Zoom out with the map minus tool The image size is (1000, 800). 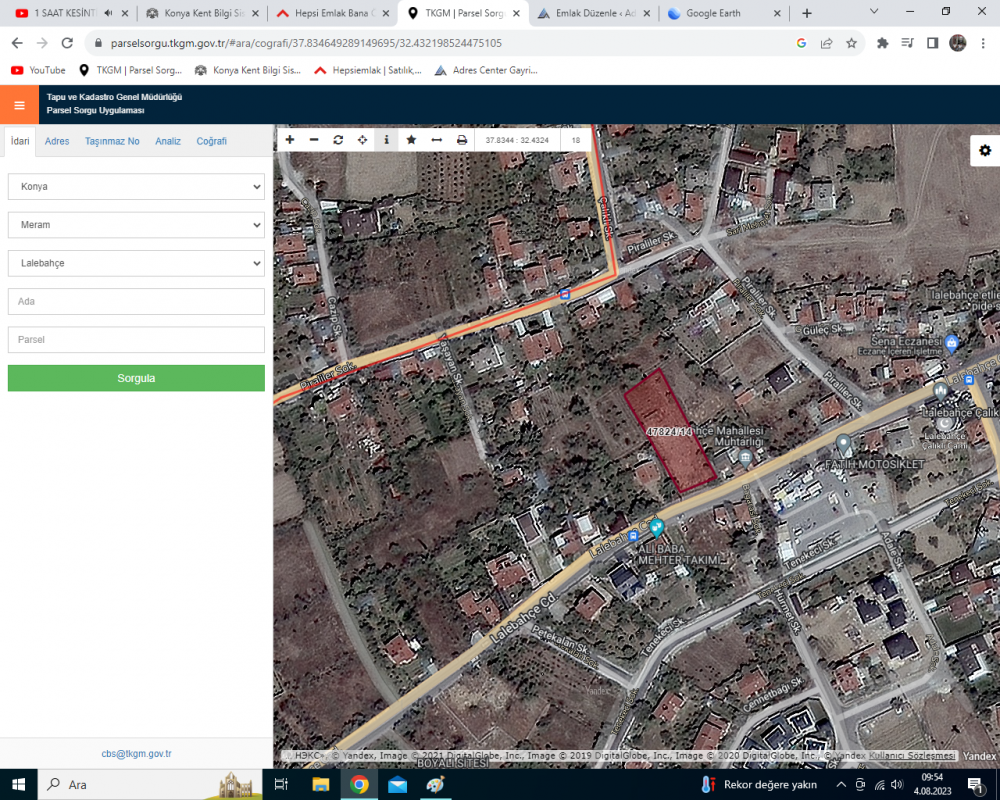tap(314, 140)
